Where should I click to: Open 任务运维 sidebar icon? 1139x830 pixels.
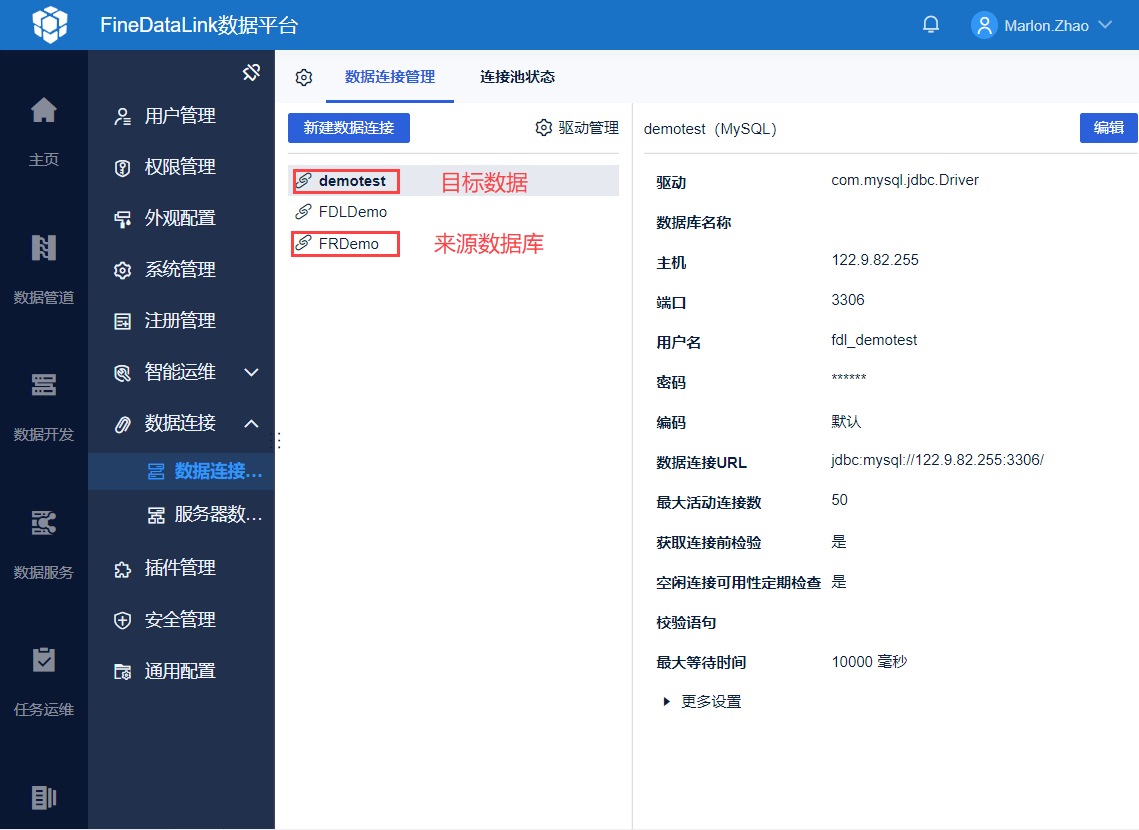click(x=44, y=659)
